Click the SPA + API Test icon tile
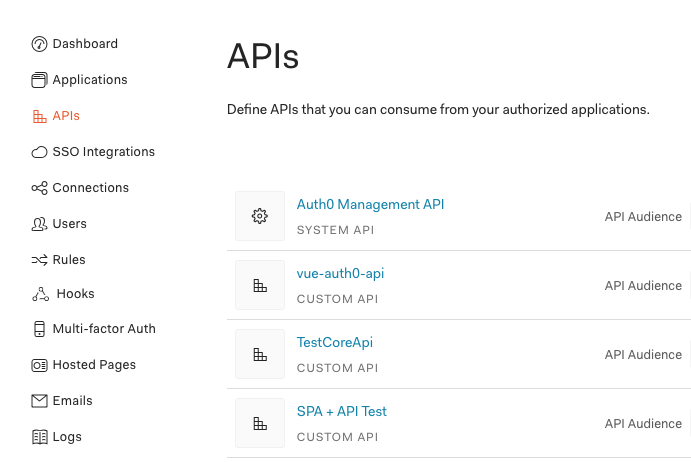Screen dimensions: 691x462 [x=260, y=423]
